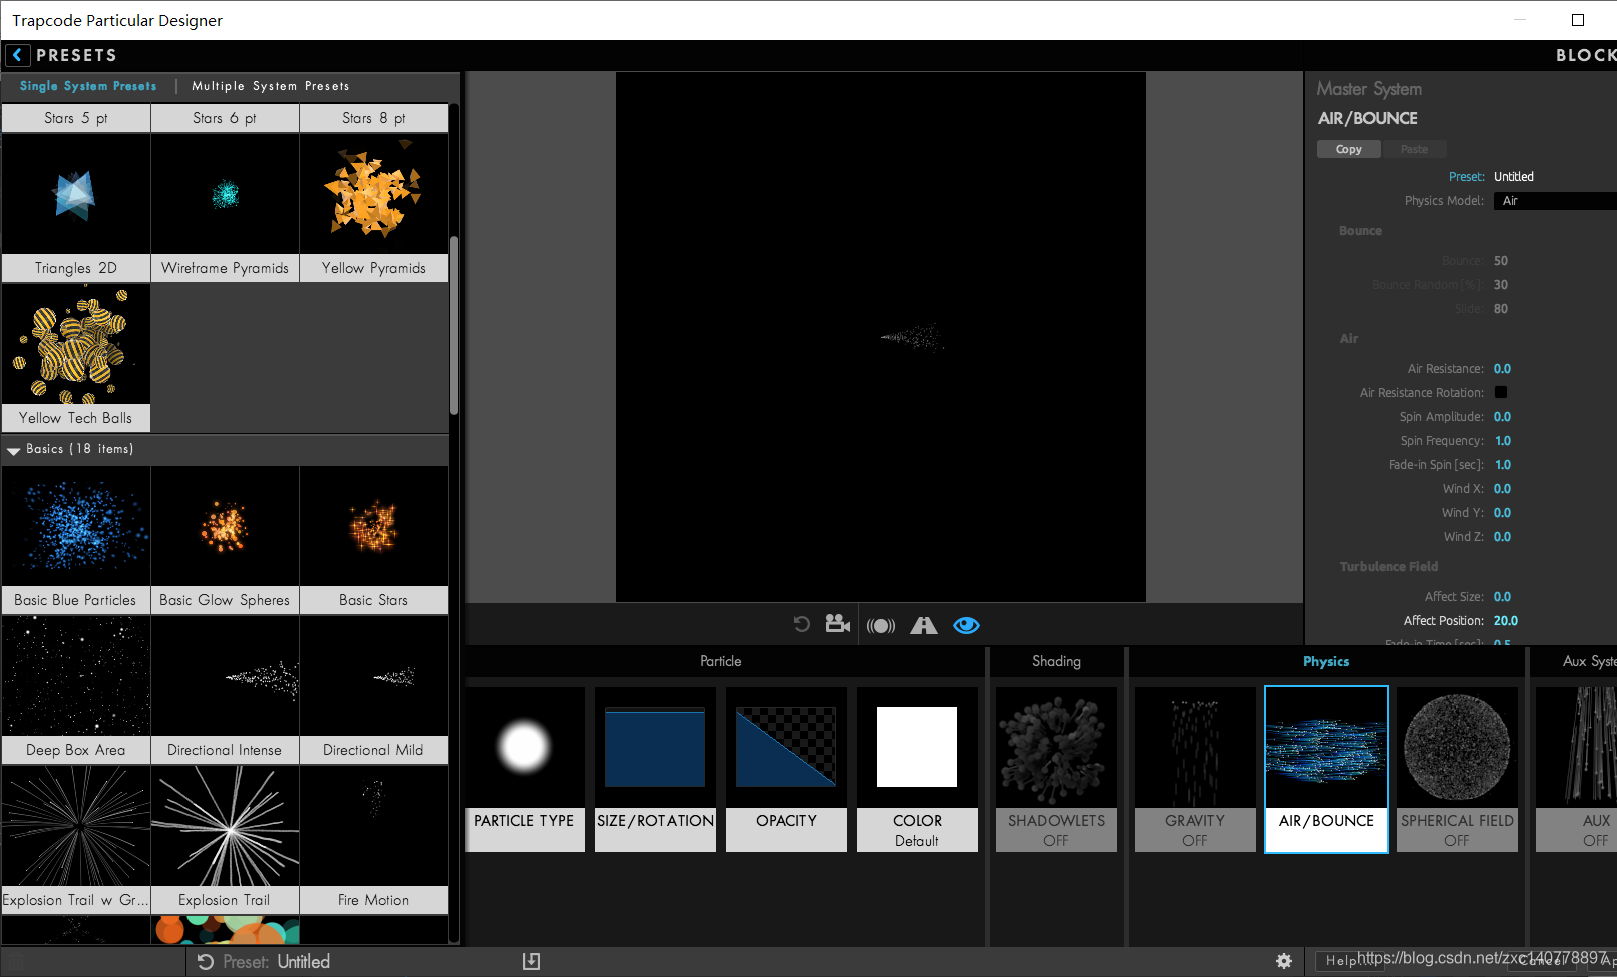1617x977 pixels.
Task: Select the Directional Mild preset
Action: coord(374,689)
